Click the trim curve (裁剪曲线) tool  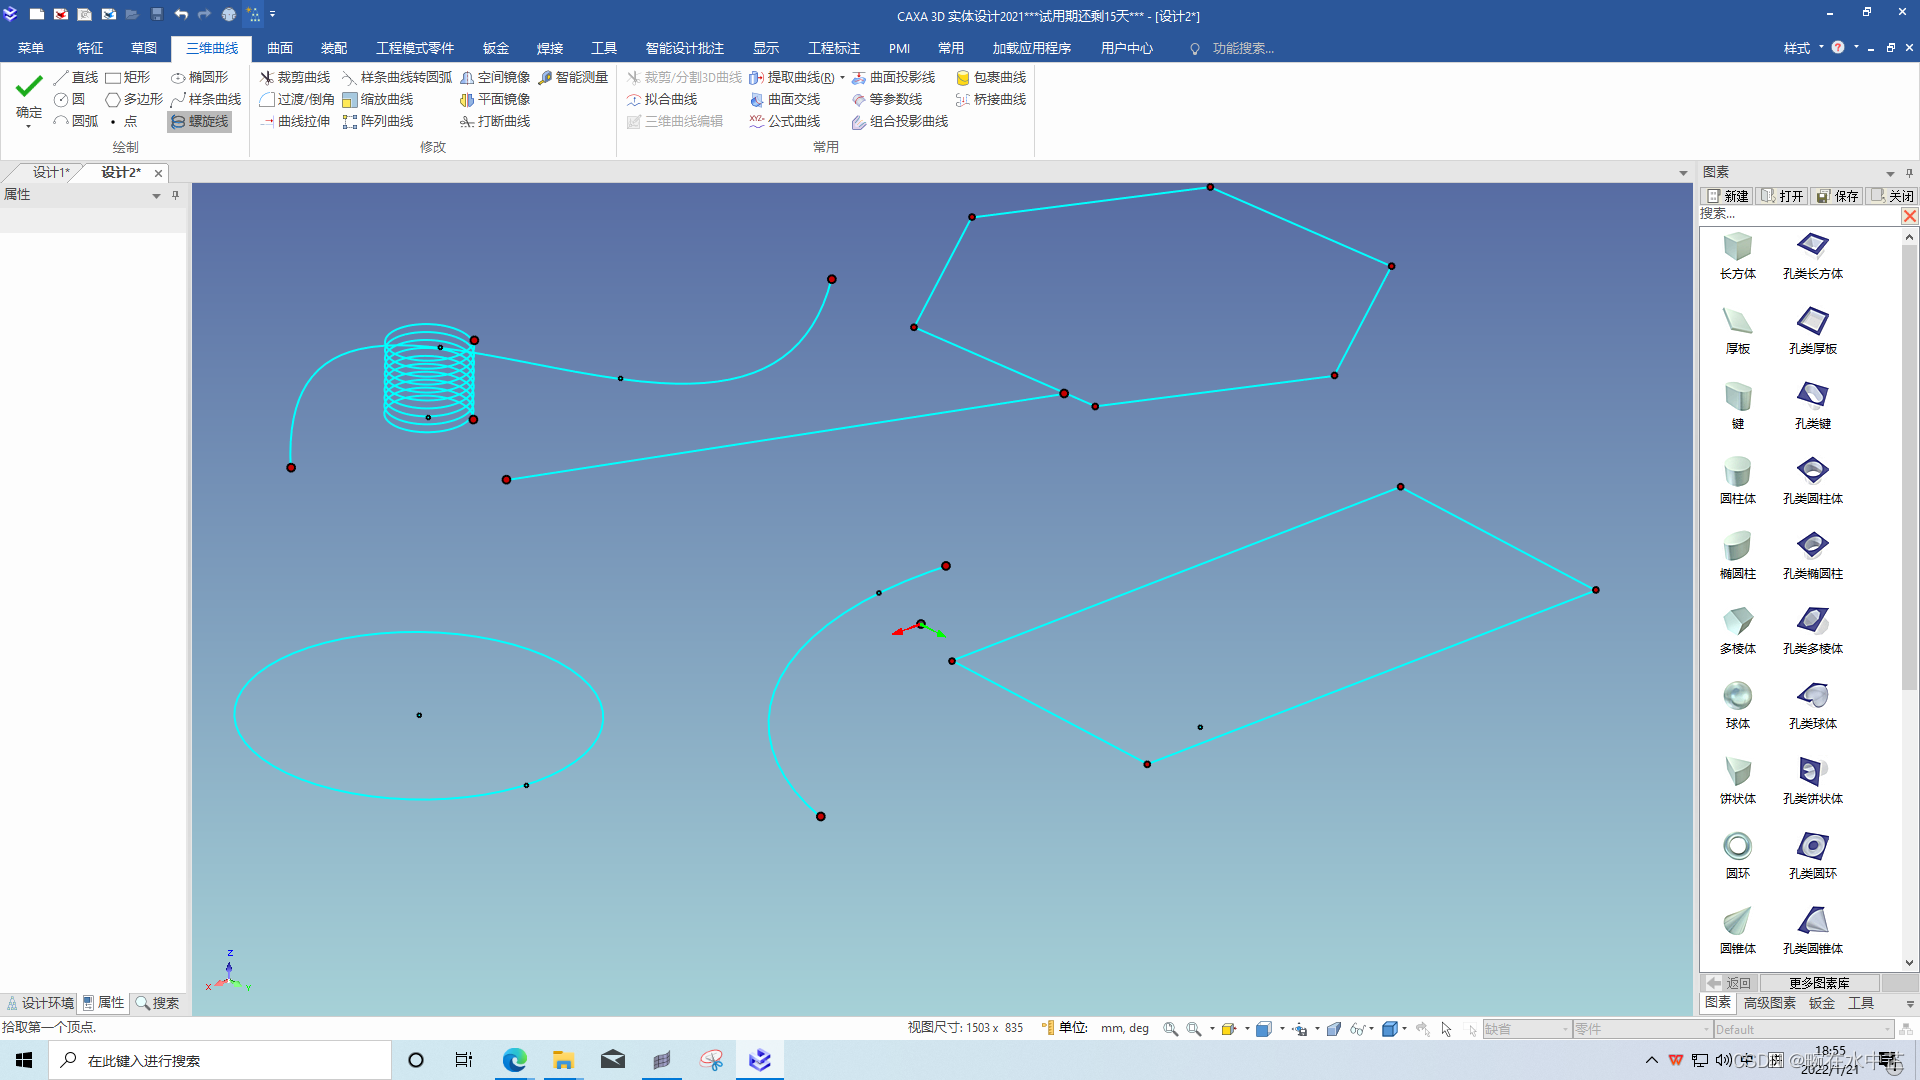tap(295, 77)
